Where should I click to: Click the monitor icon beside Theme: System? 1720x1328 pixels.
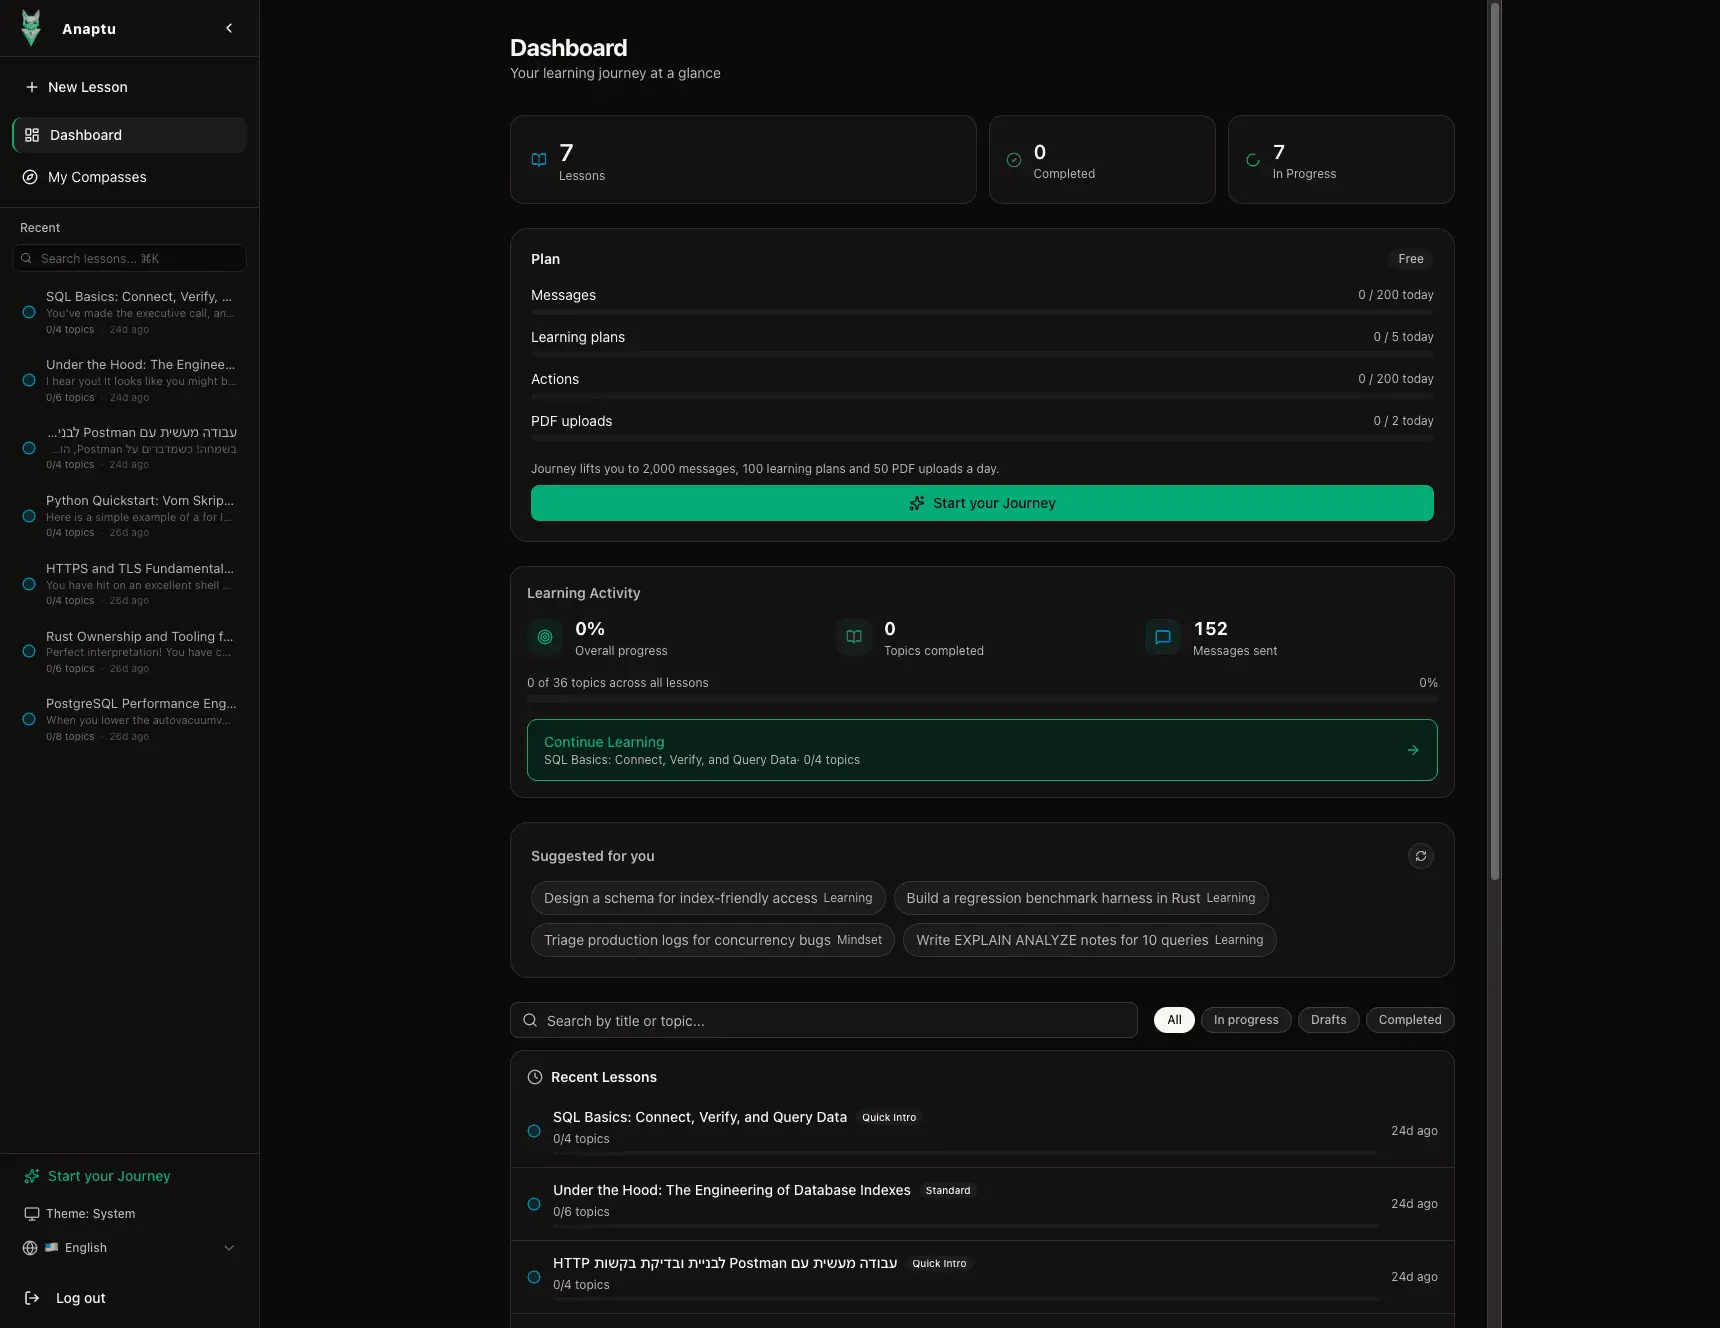coord(32,1214)
